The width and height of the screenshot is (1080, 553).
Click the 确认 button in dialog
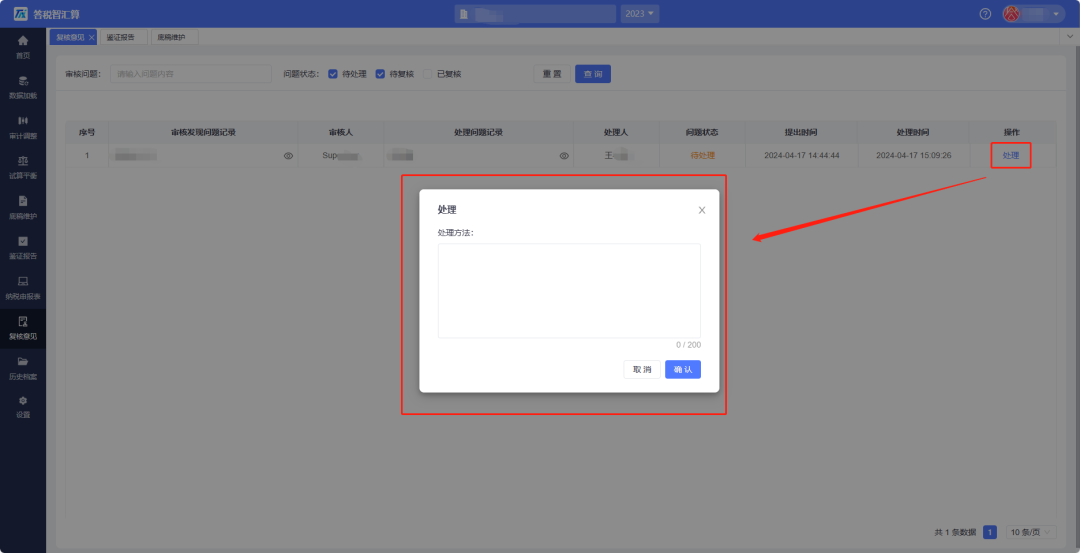tap(683, 369)
